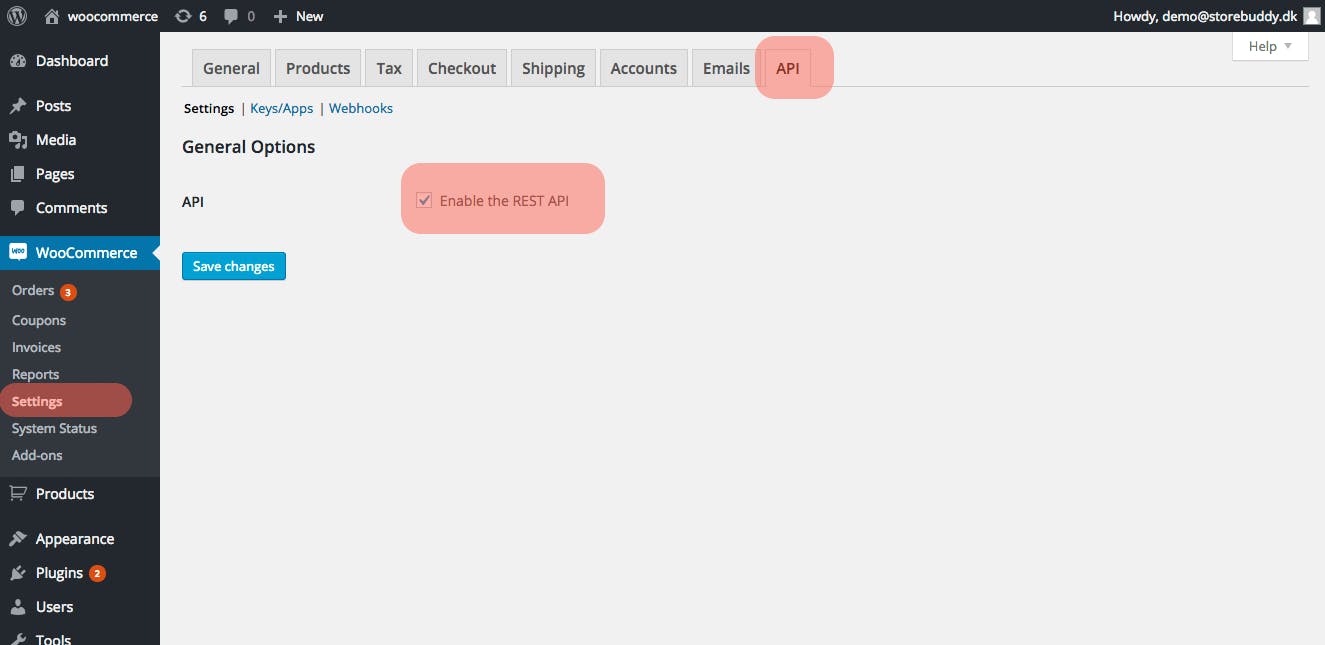This screenshot has width=1325, height=645.
Task: Open the Checkout tab
Action: click(462, 68)
